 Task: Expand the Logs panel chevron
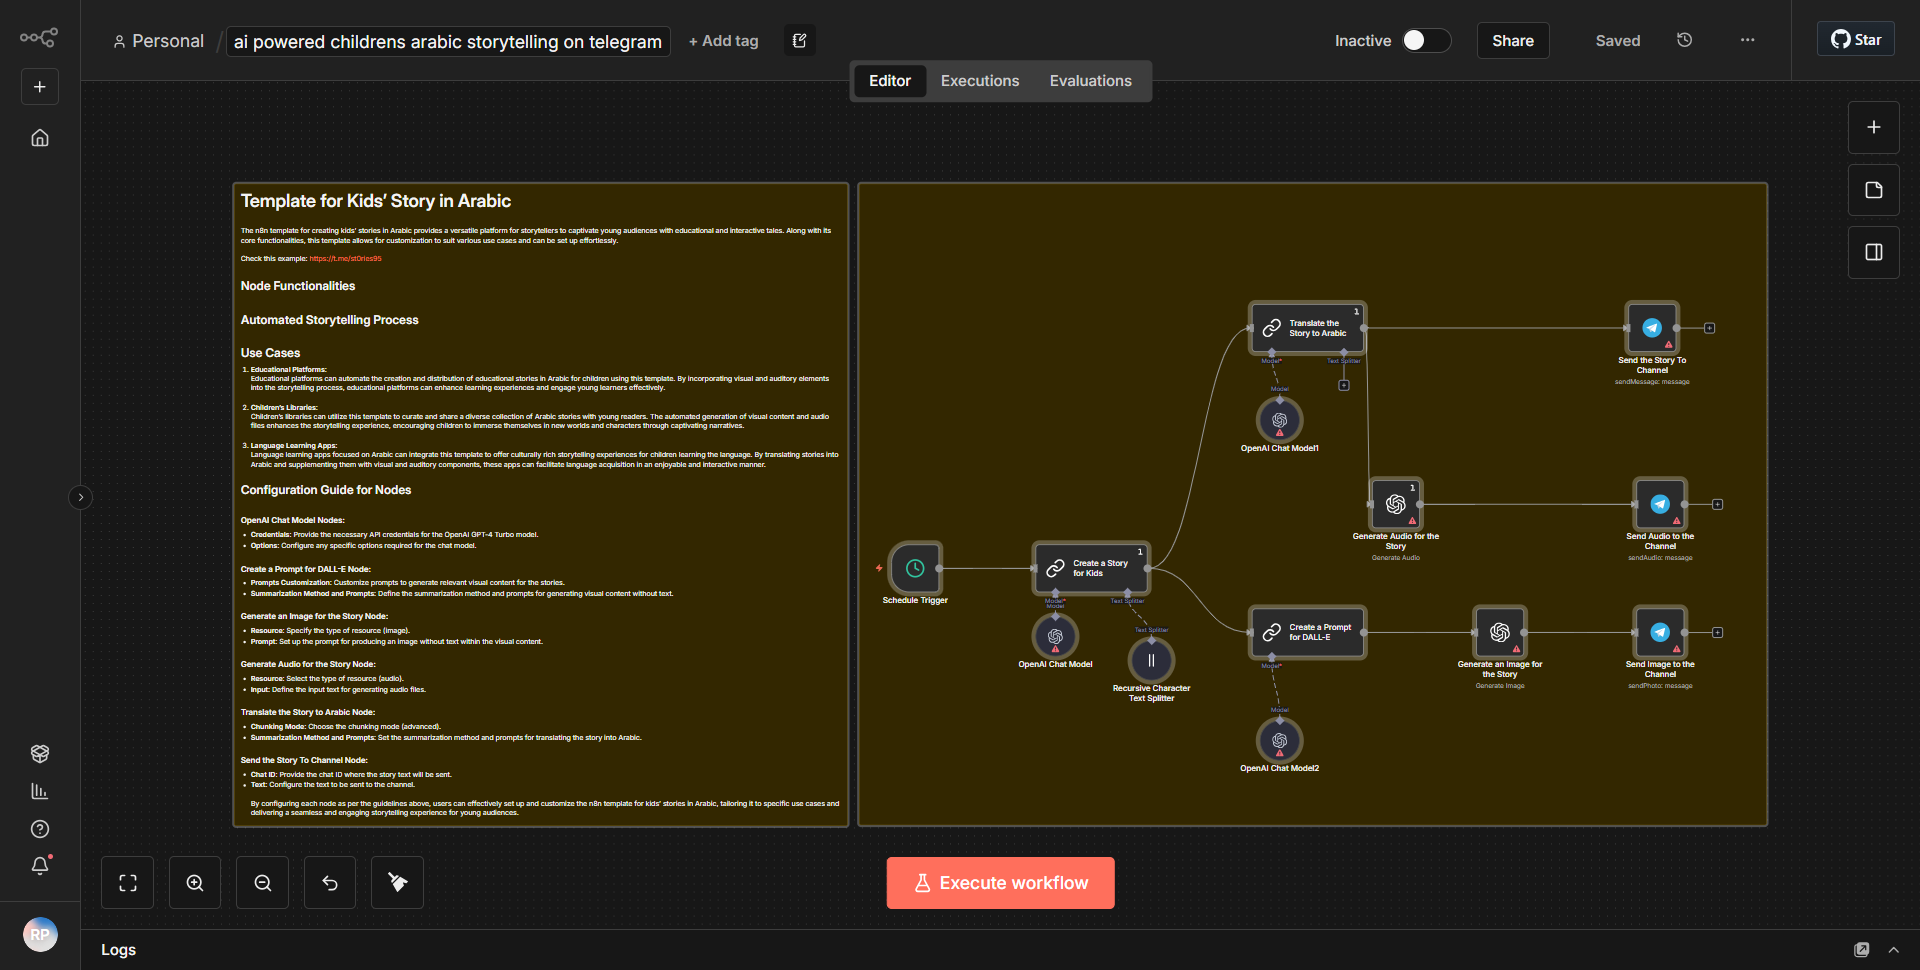(x=1894, y=950)
